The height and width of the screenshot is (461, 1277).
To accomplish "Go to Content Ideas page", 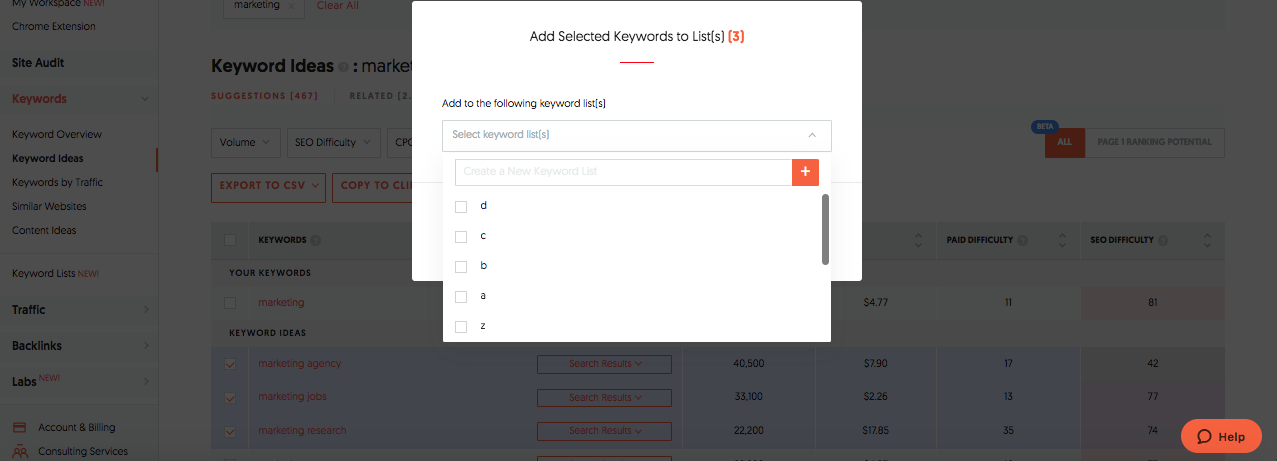I will point(44,231).
